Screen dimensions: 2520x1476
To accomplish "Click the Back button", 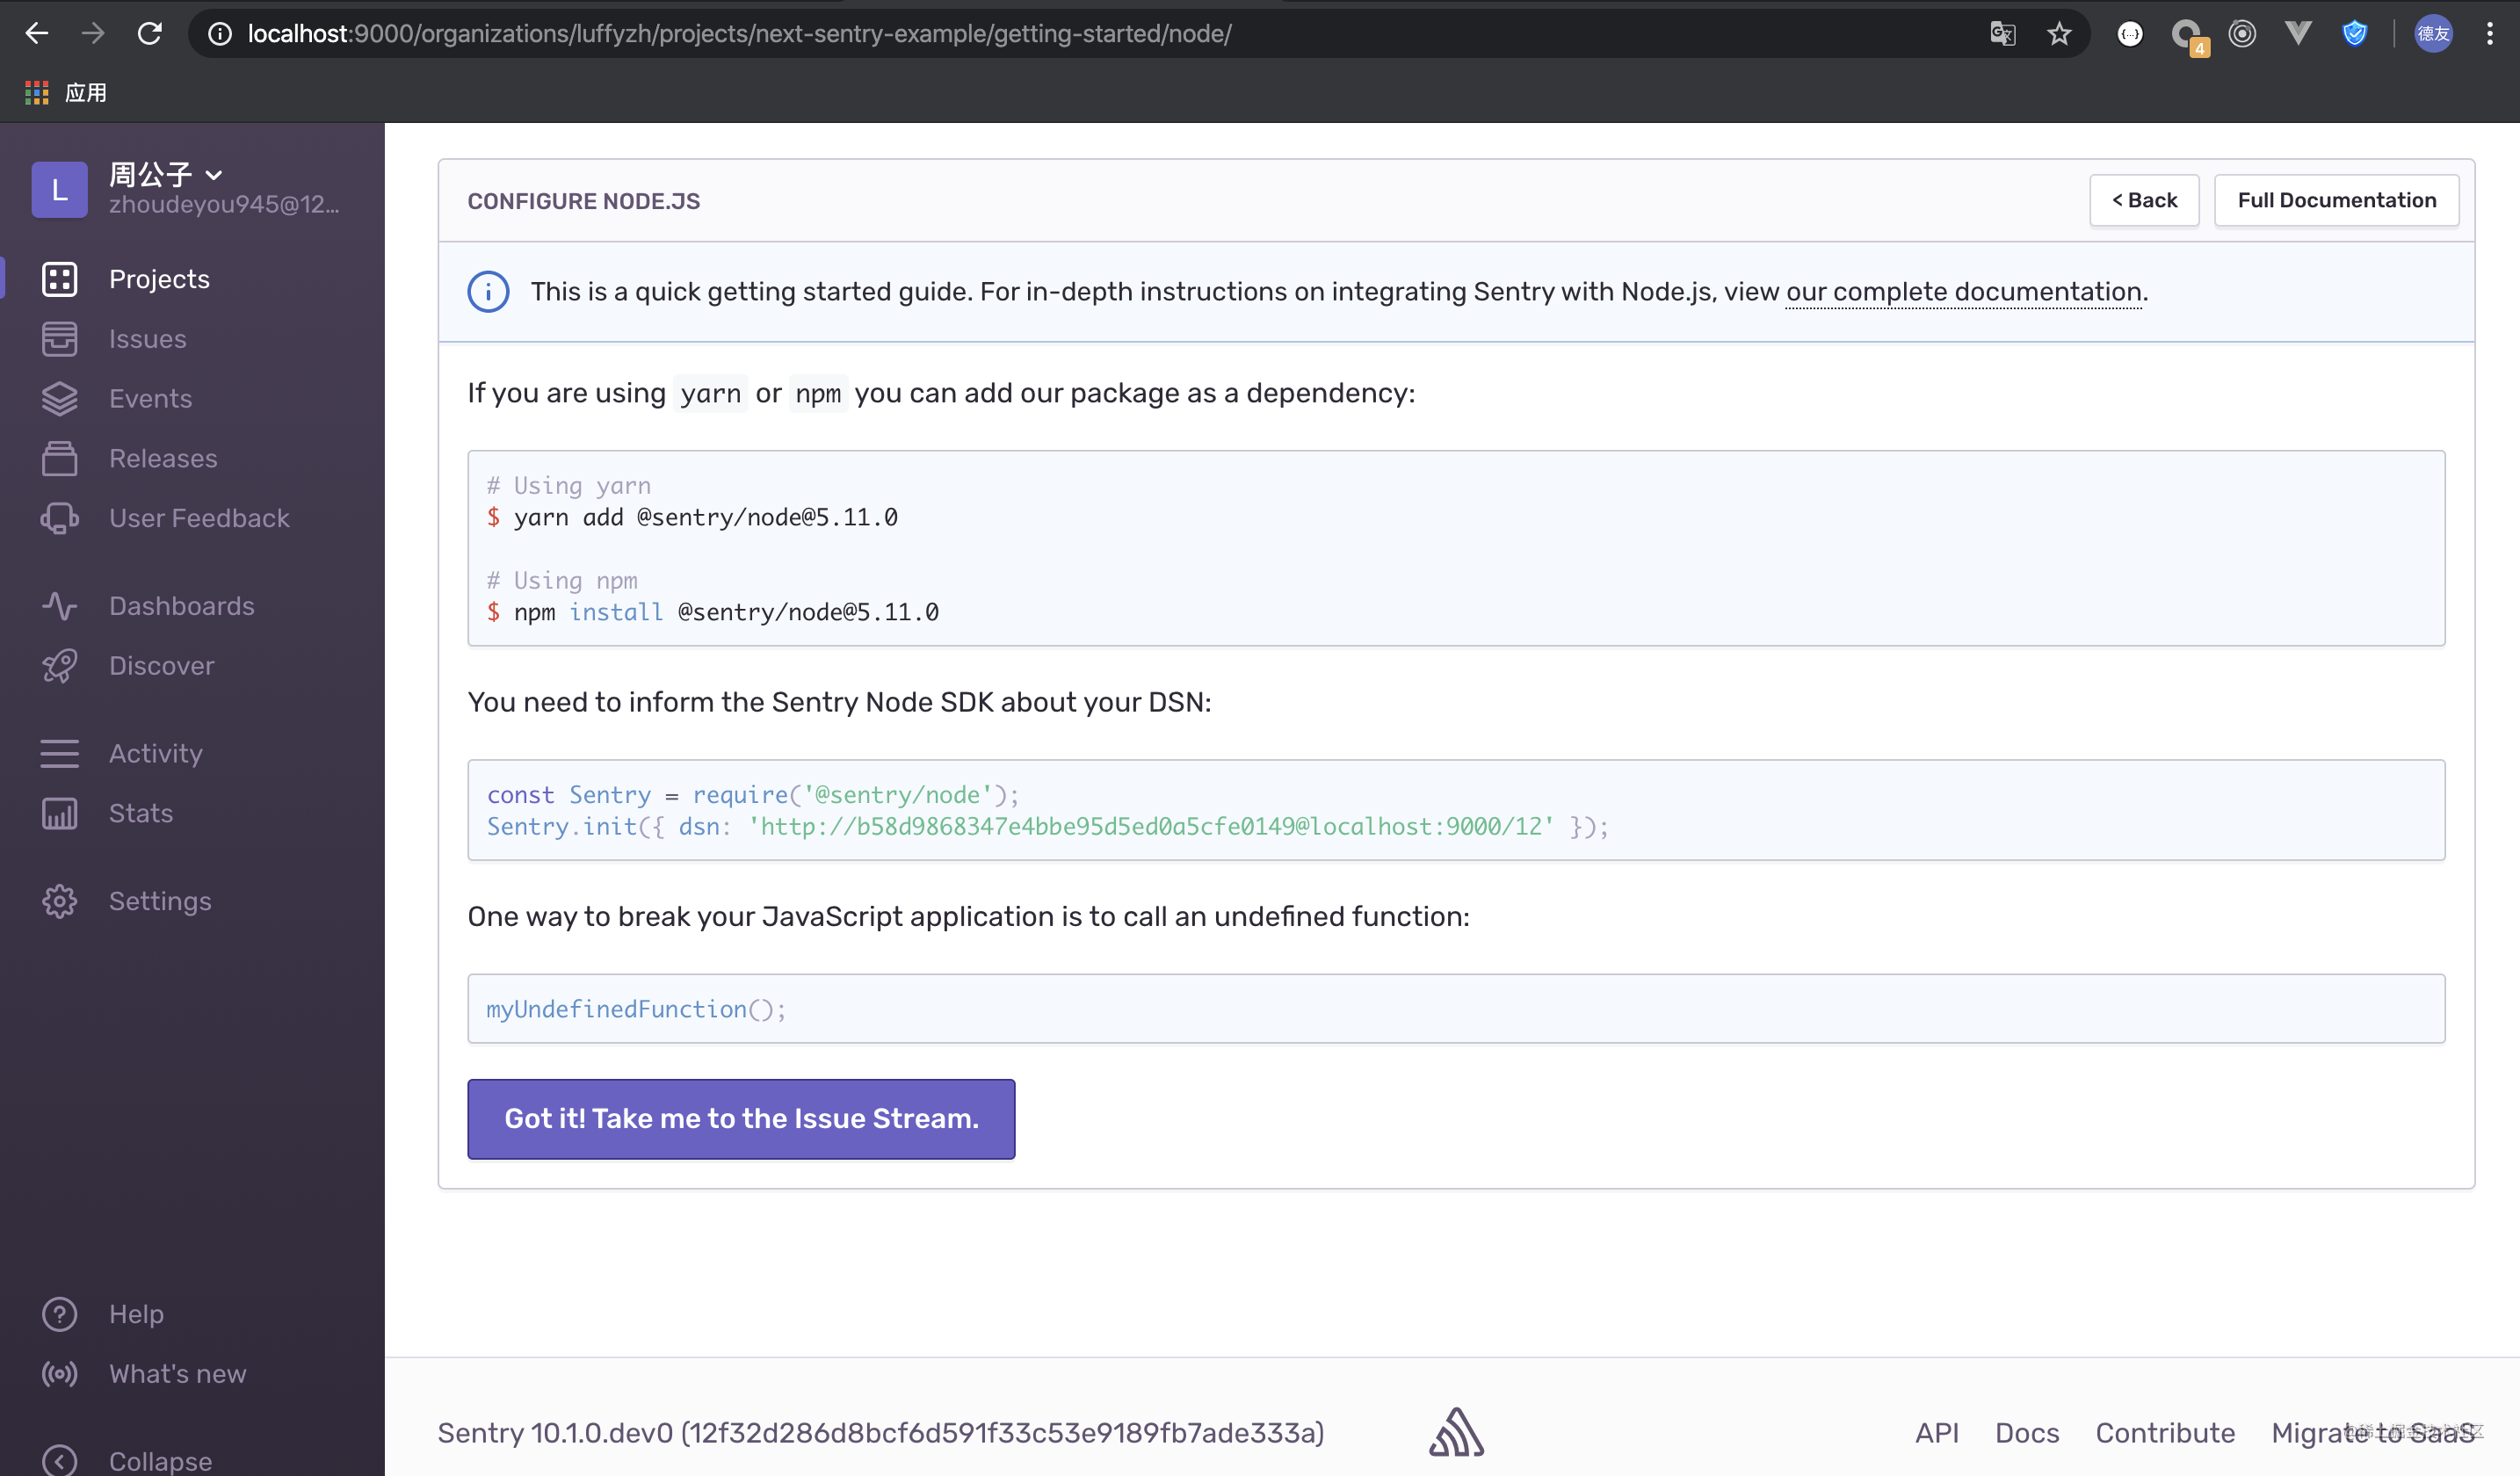I will click(x=2143, y=200).
